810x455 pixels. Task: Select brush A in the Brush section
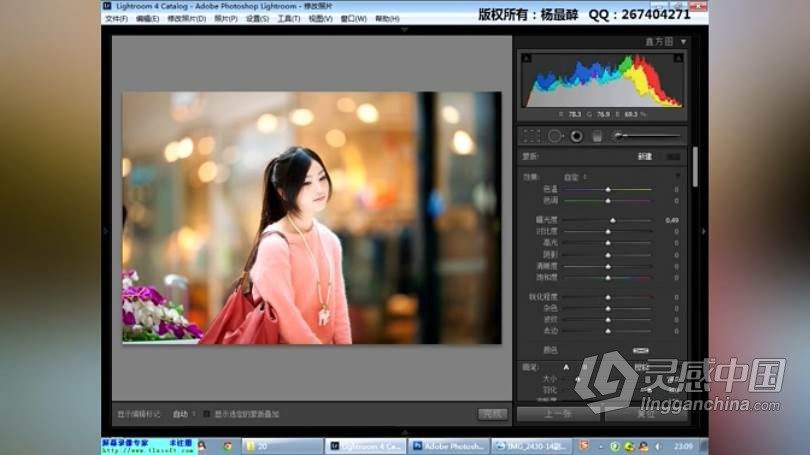[x=567, y=367]
